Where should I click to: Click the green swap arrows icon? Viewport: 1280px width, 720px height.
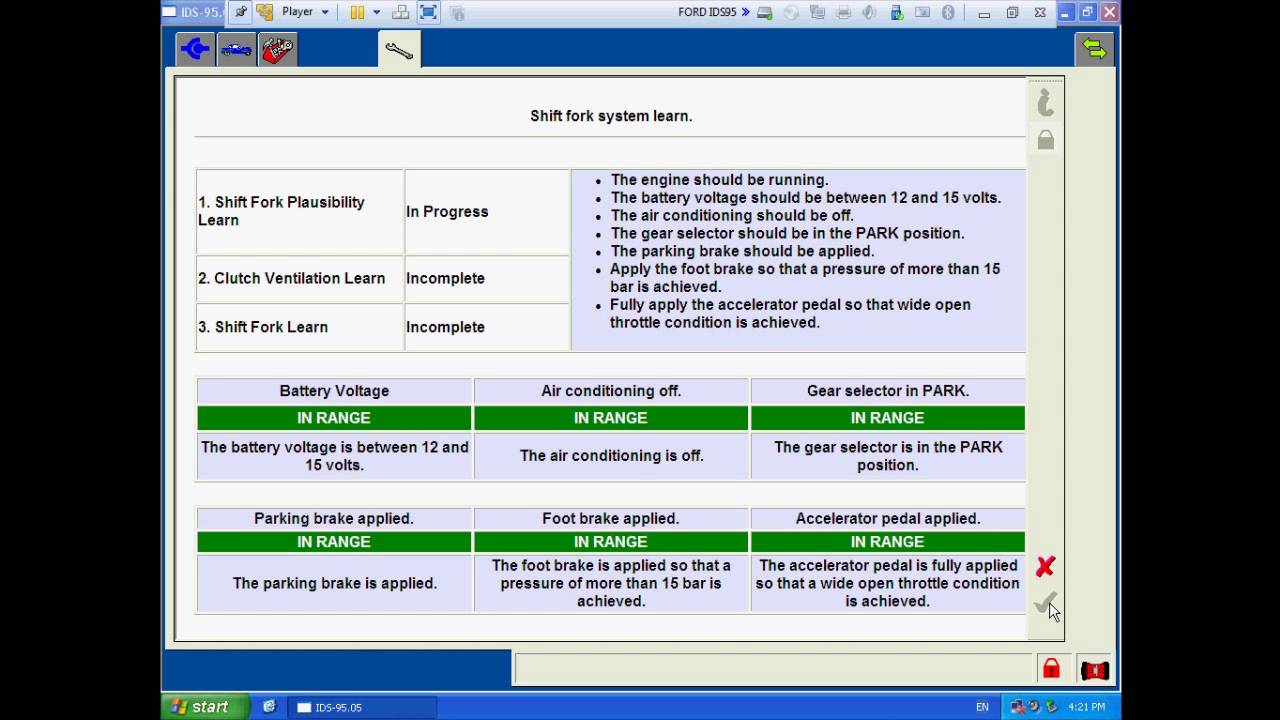point(1095,49)
